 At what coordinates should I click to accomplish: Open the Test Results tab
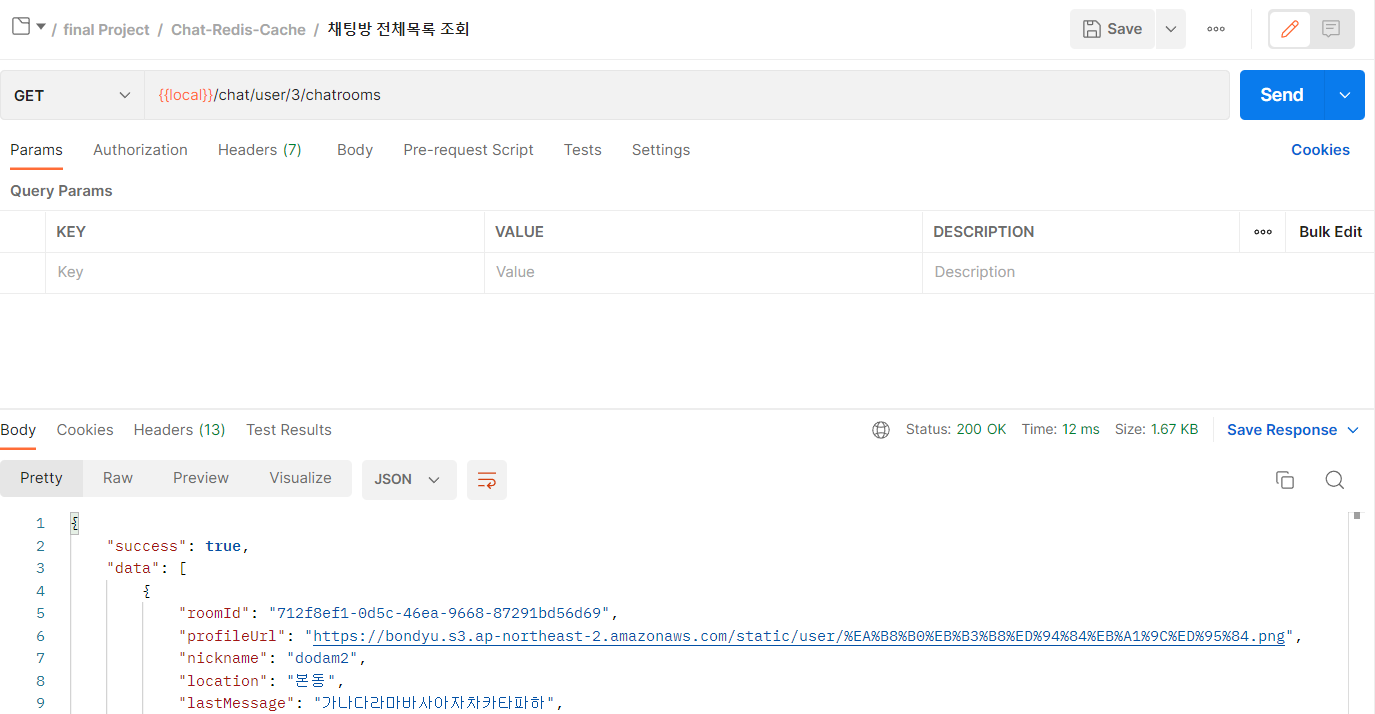point(289,430)
